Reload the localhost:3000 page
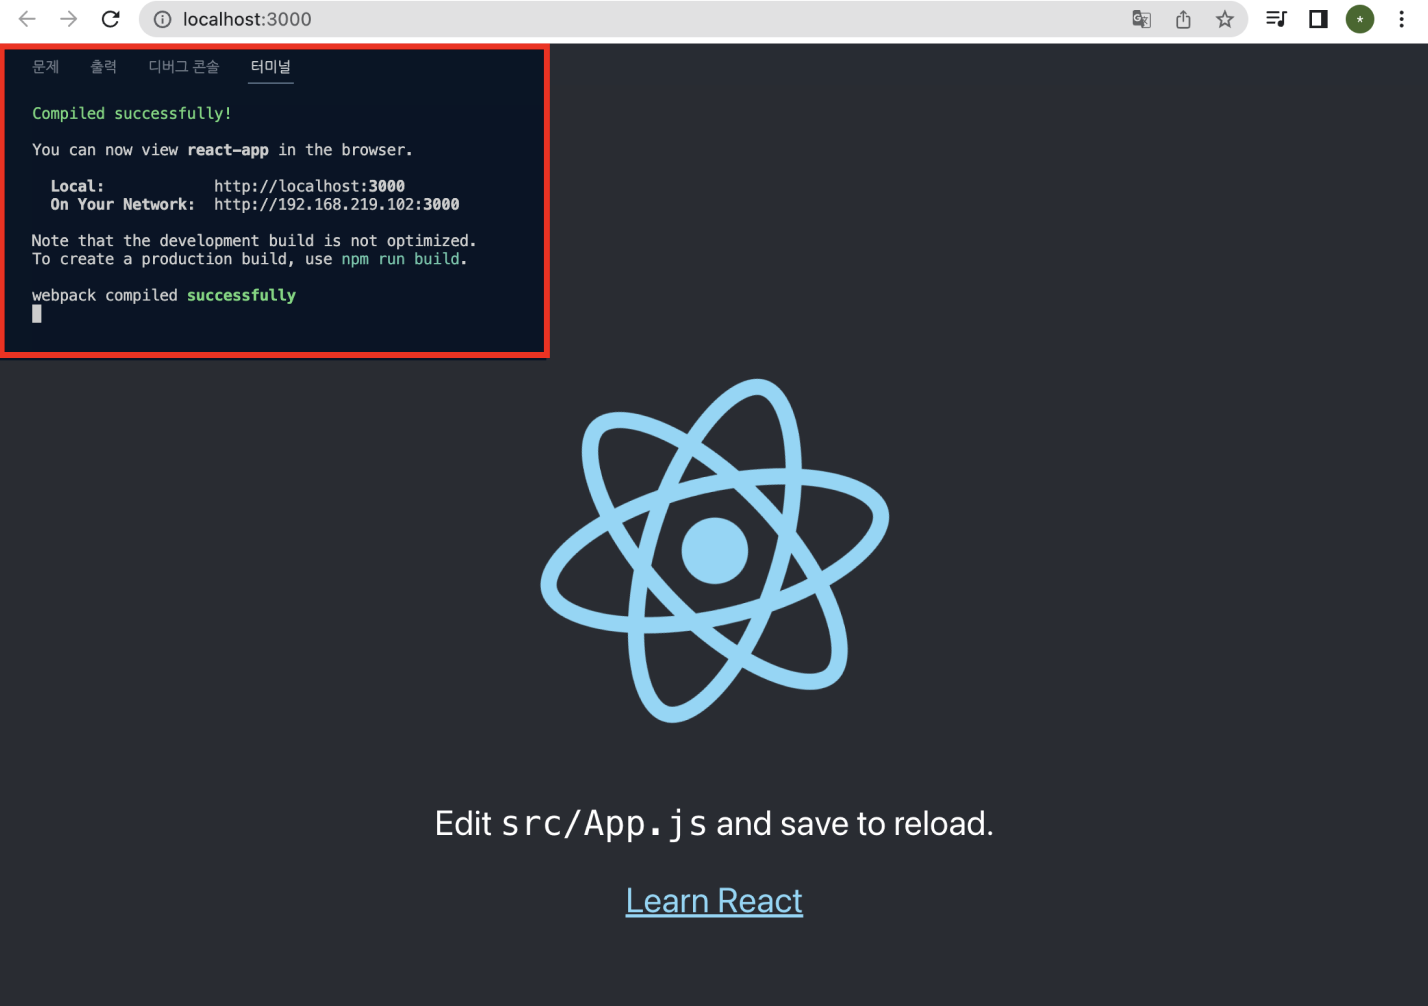 [x=111, y=19]
